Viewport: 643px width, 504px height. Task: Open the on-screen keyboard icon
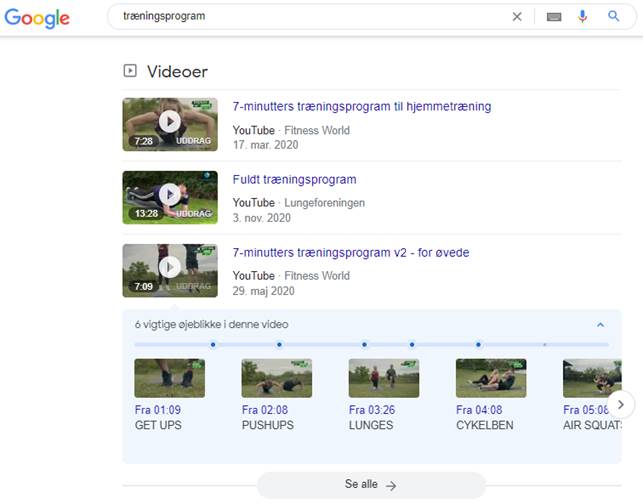[x=554, y=17]
